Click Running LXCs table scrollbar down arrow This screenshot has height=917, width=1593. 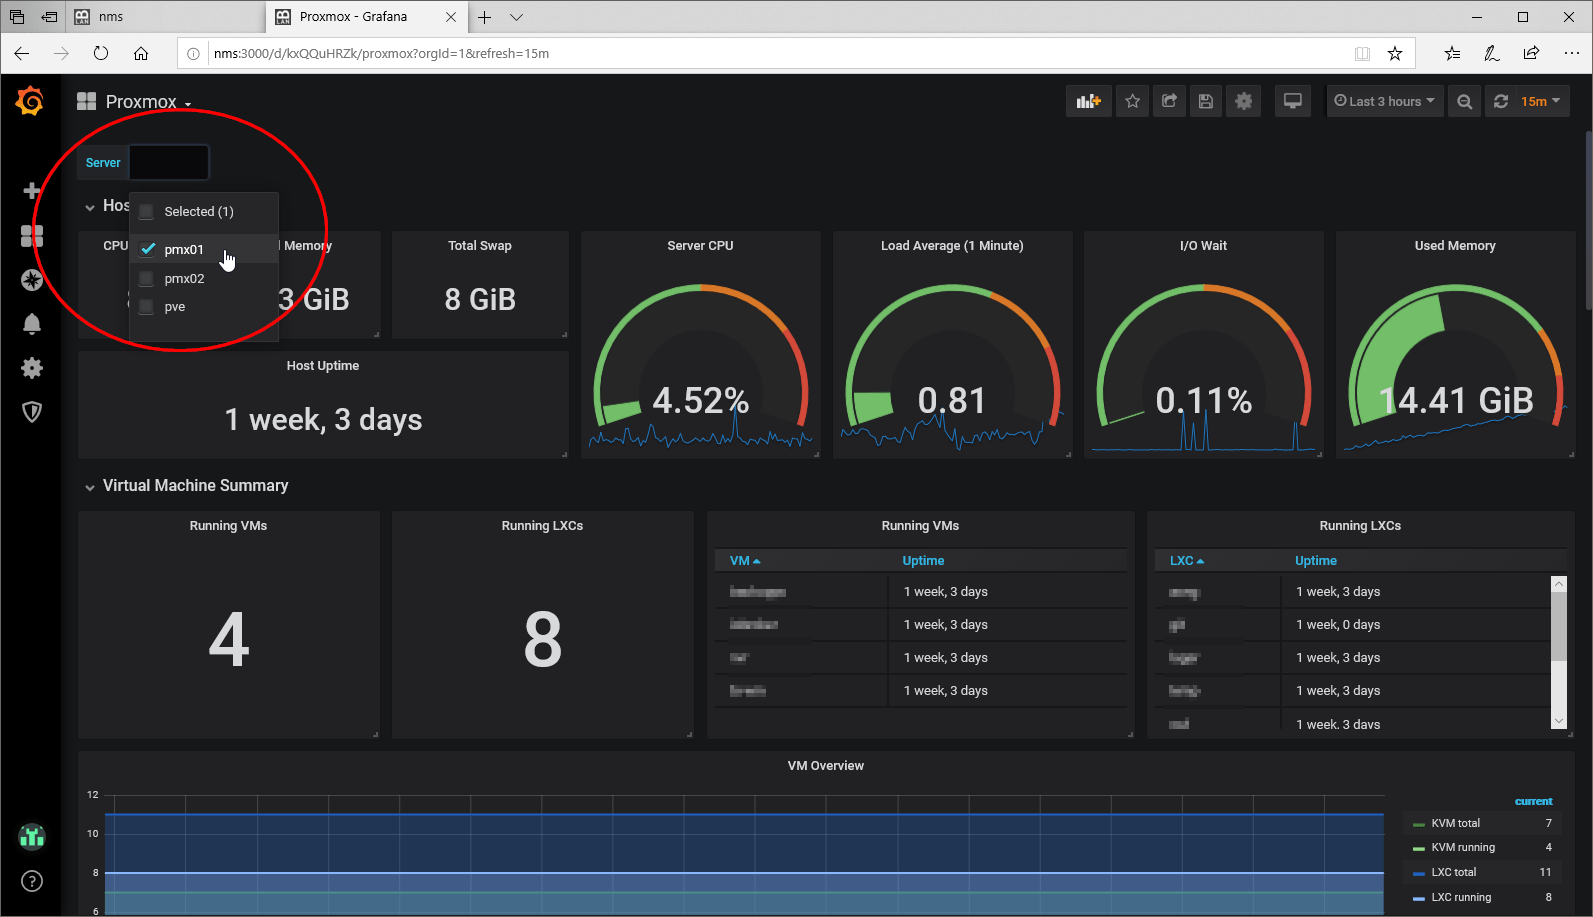pyautogui.click(x=1558, y=721)
